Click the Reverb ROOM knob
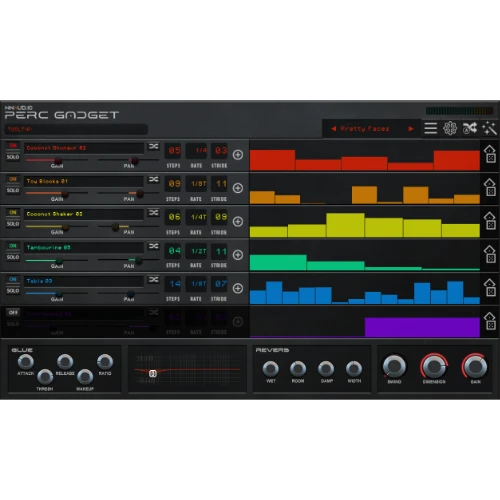500x500 pixels. click(x=298, y=369)
